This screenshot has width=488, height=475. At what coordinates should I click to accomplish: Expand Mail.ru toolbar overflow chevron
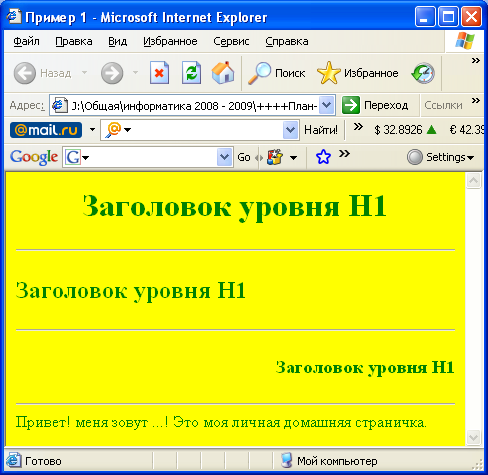[358, 127]
